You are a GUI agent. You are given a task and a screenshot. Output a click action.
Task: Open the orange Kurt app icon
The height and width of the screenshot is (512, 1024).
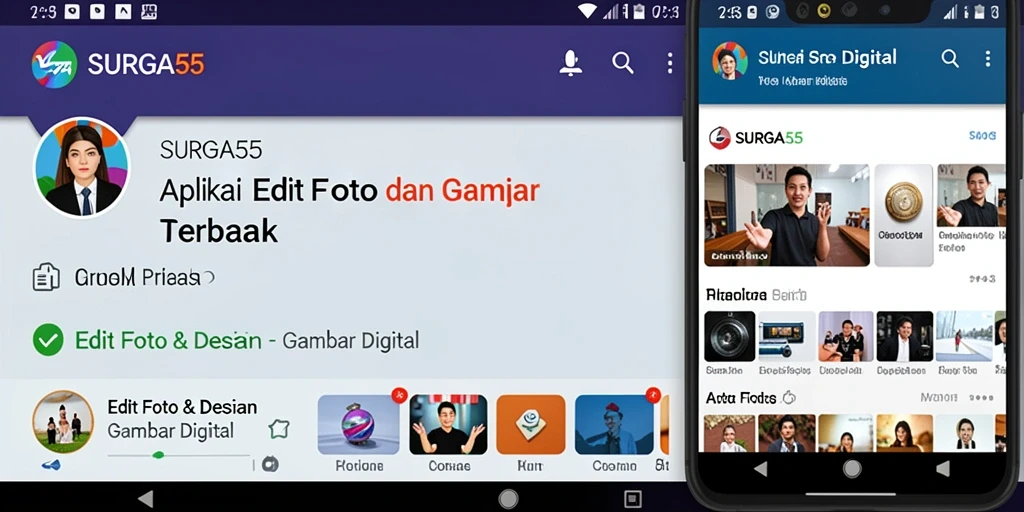tap(531, 424)
